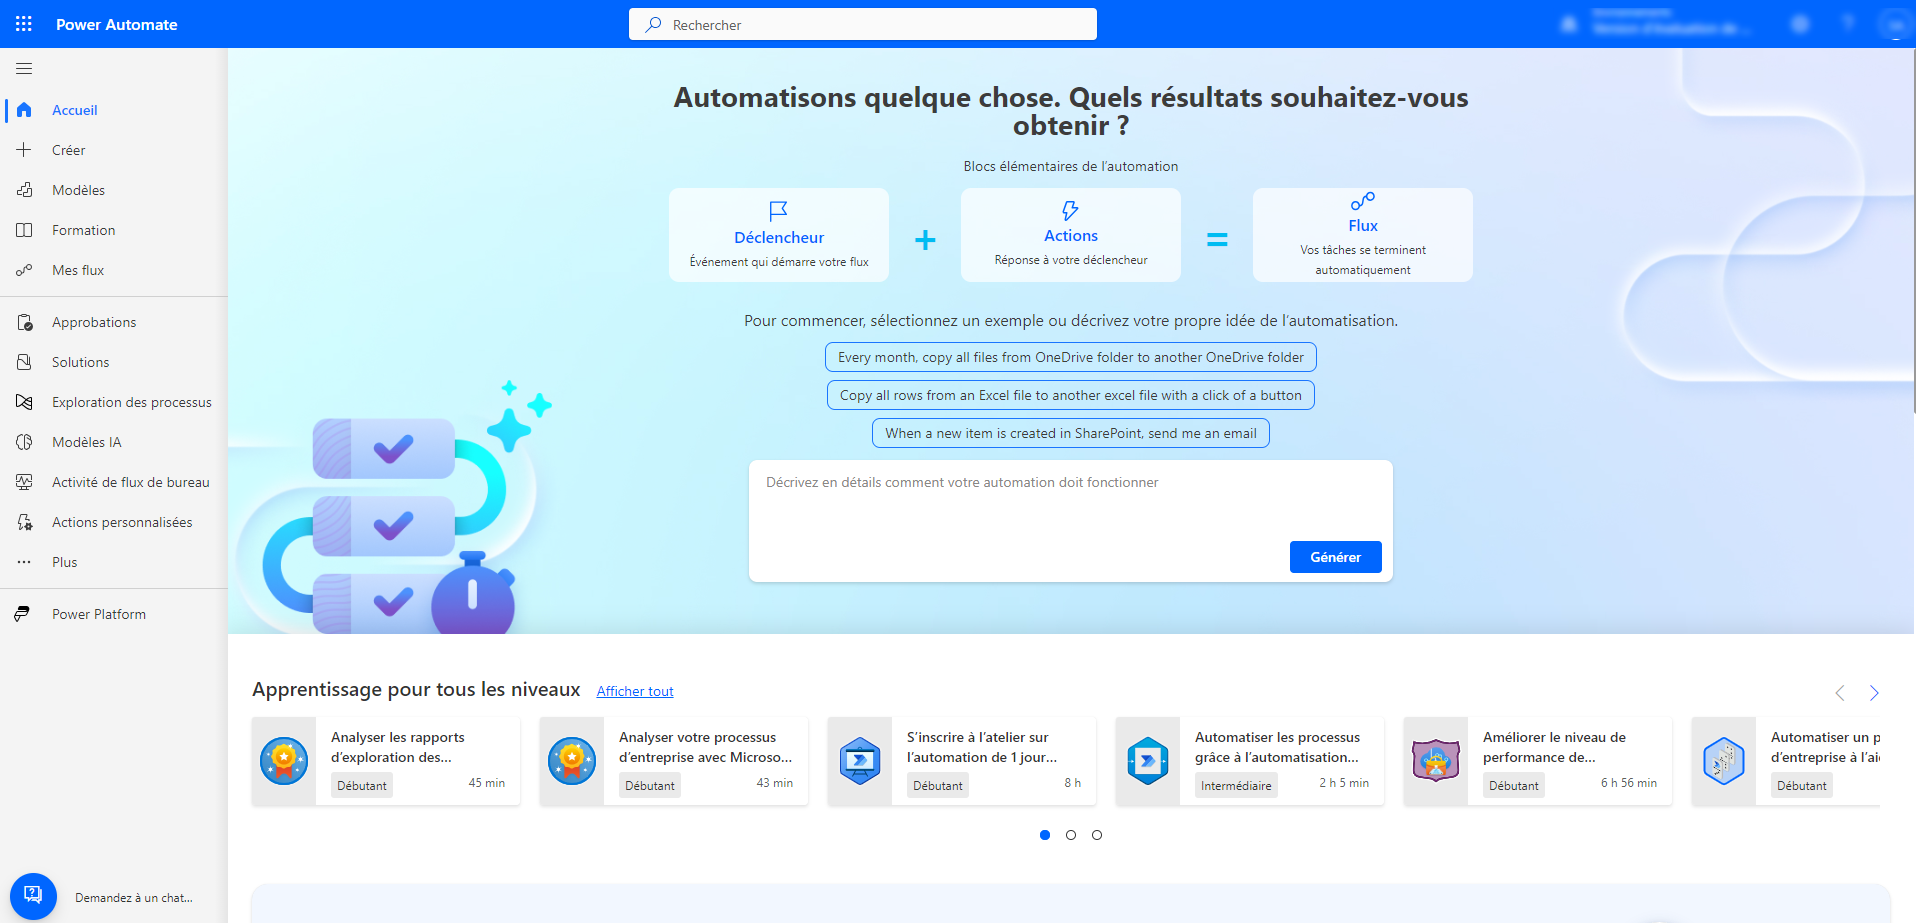Click the Afficher tout link

tap(635, 691)
